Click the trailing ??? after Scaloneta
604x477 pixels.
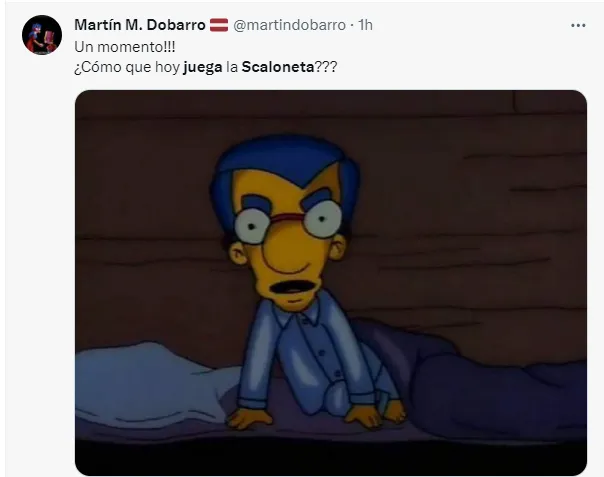click(x=326, y=67)
